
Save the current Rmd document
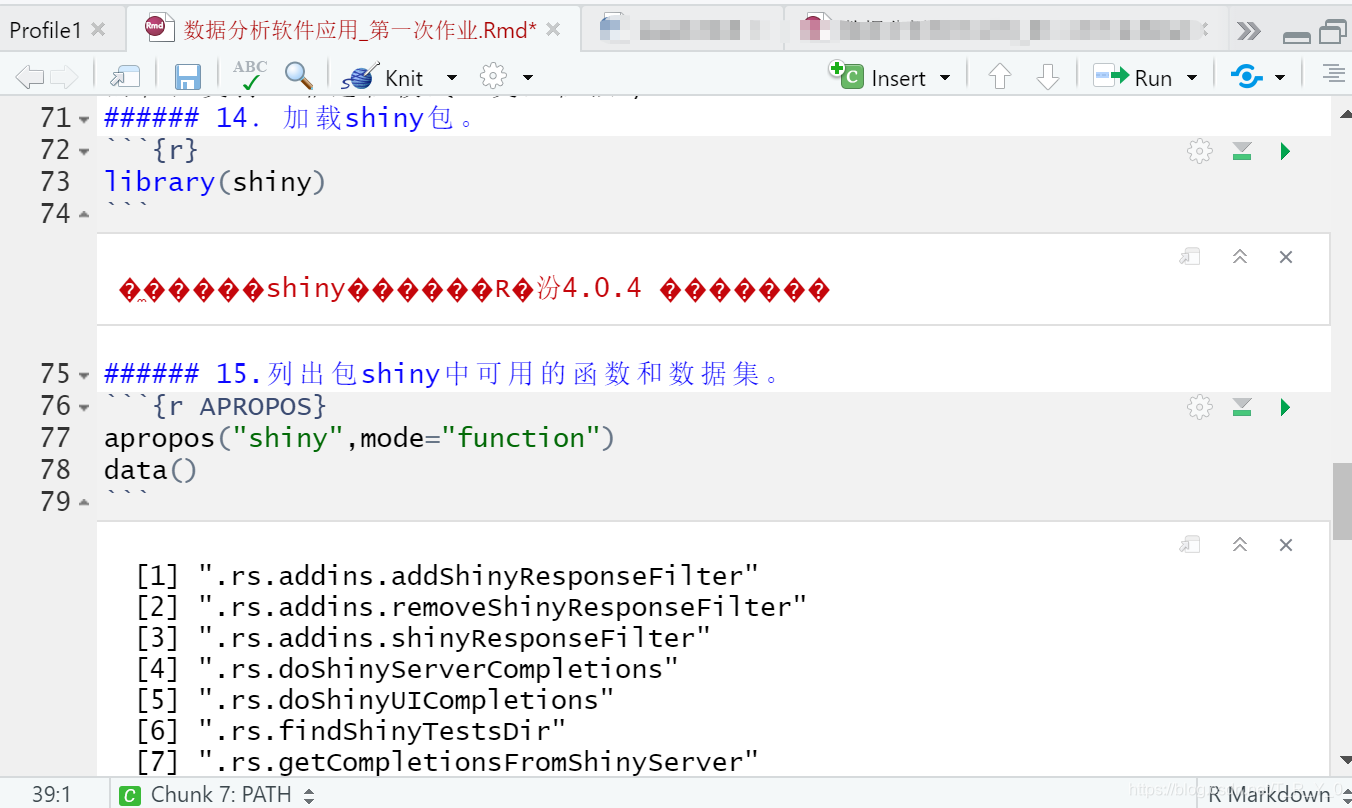(188, 77)
